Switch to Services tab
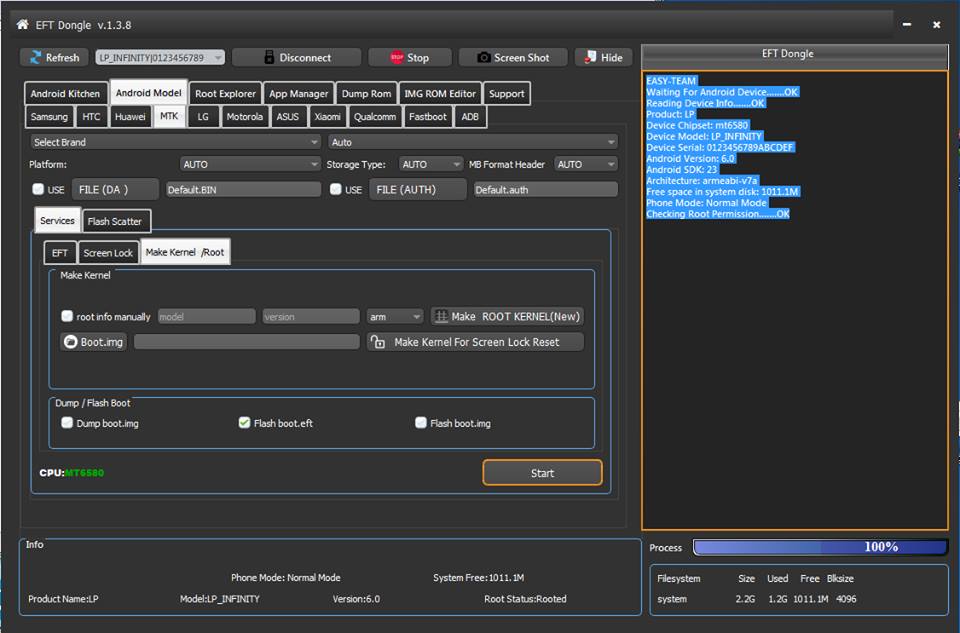The image size is (960, 633). 57,220
